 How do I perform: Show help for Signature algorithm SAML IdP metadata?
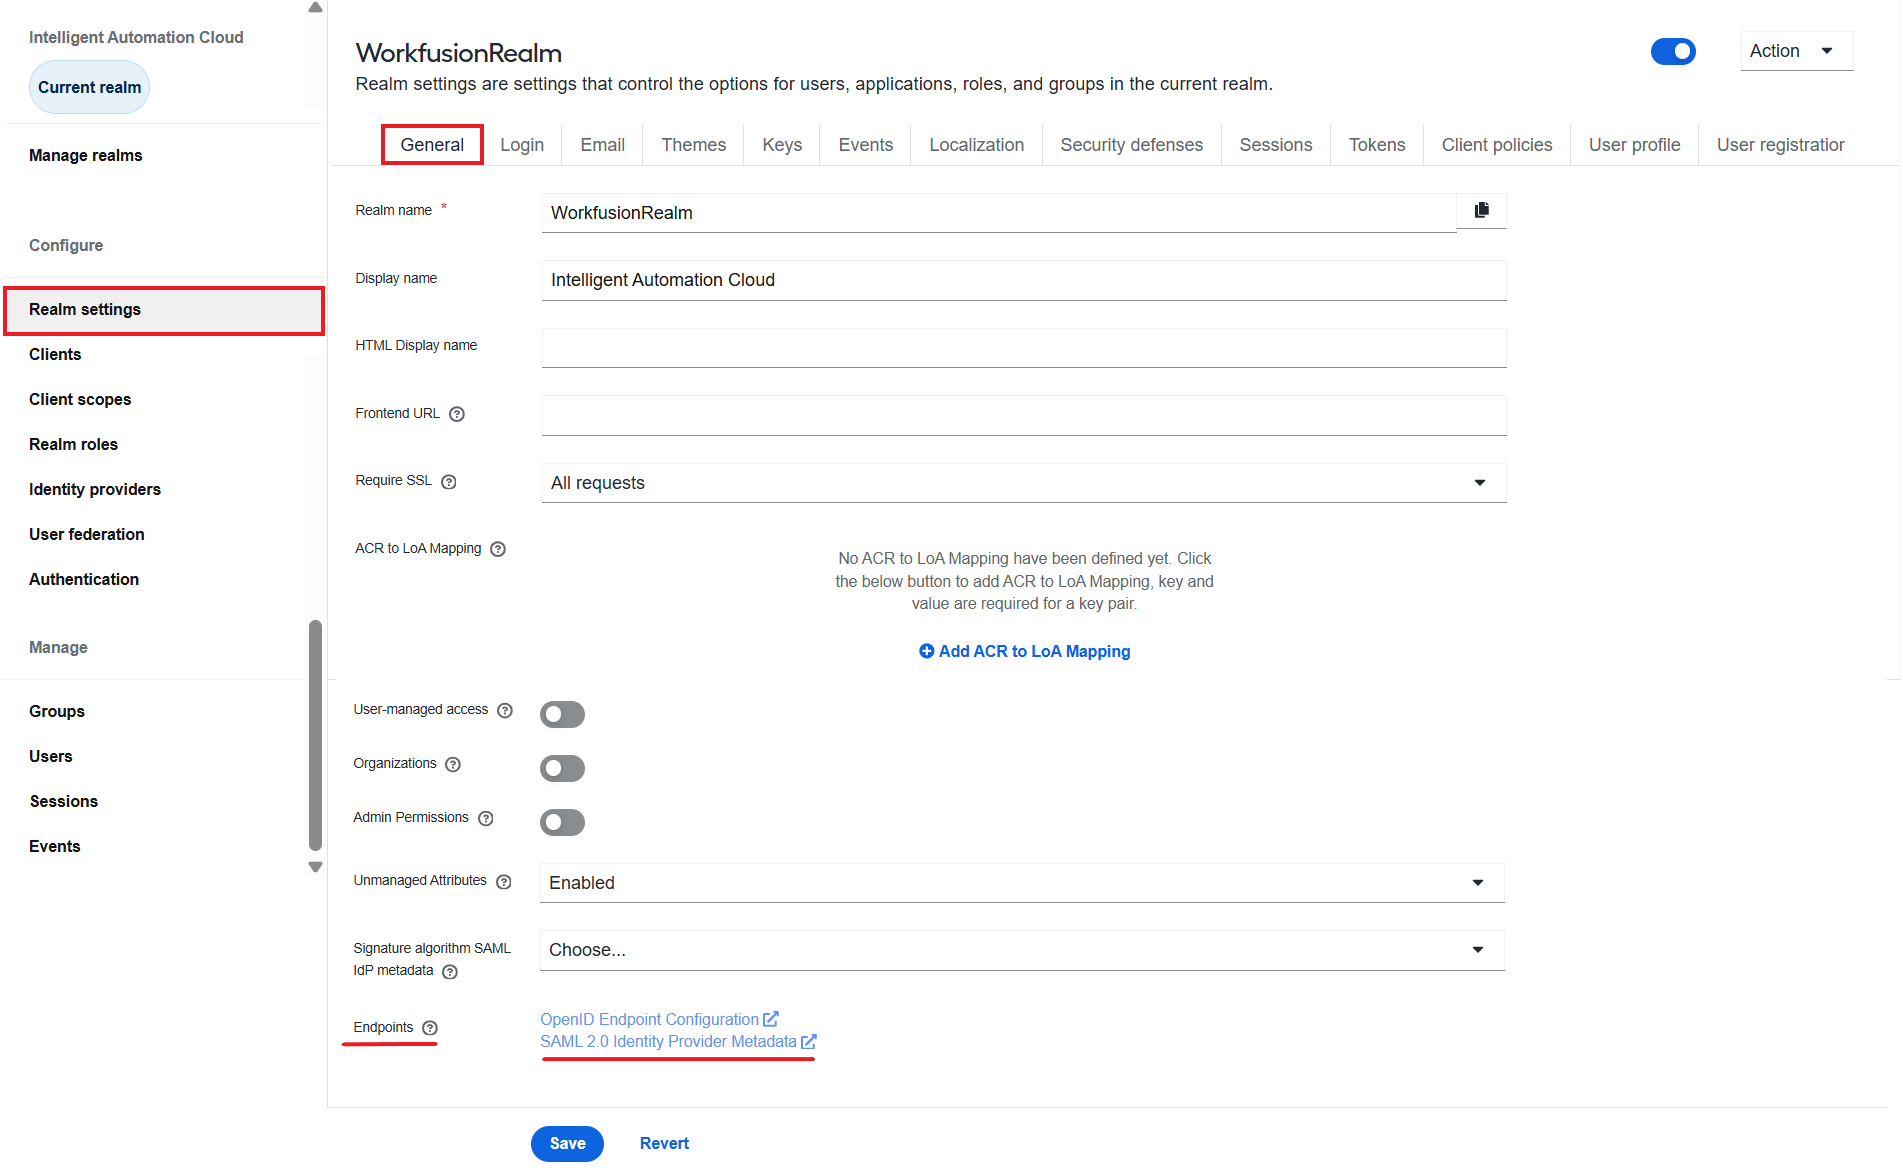coord(450,972)
